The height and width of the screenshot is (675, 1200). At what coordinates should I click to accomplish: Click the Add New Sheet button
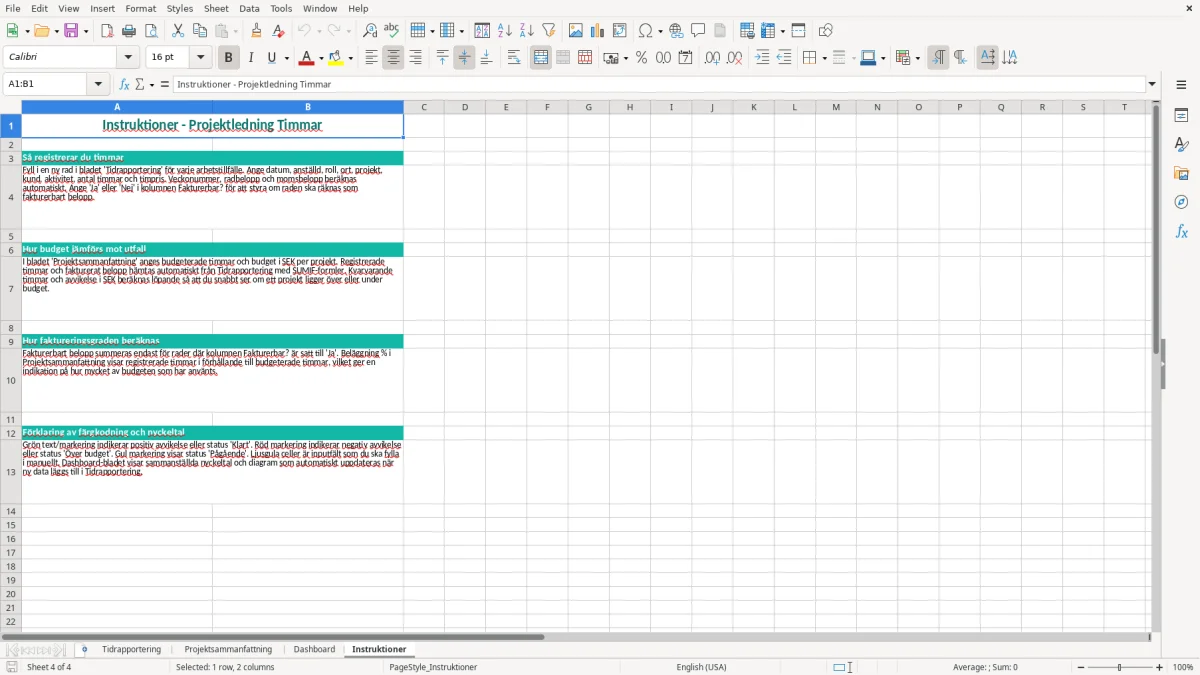pyautogui.click(x=84, y=650)
